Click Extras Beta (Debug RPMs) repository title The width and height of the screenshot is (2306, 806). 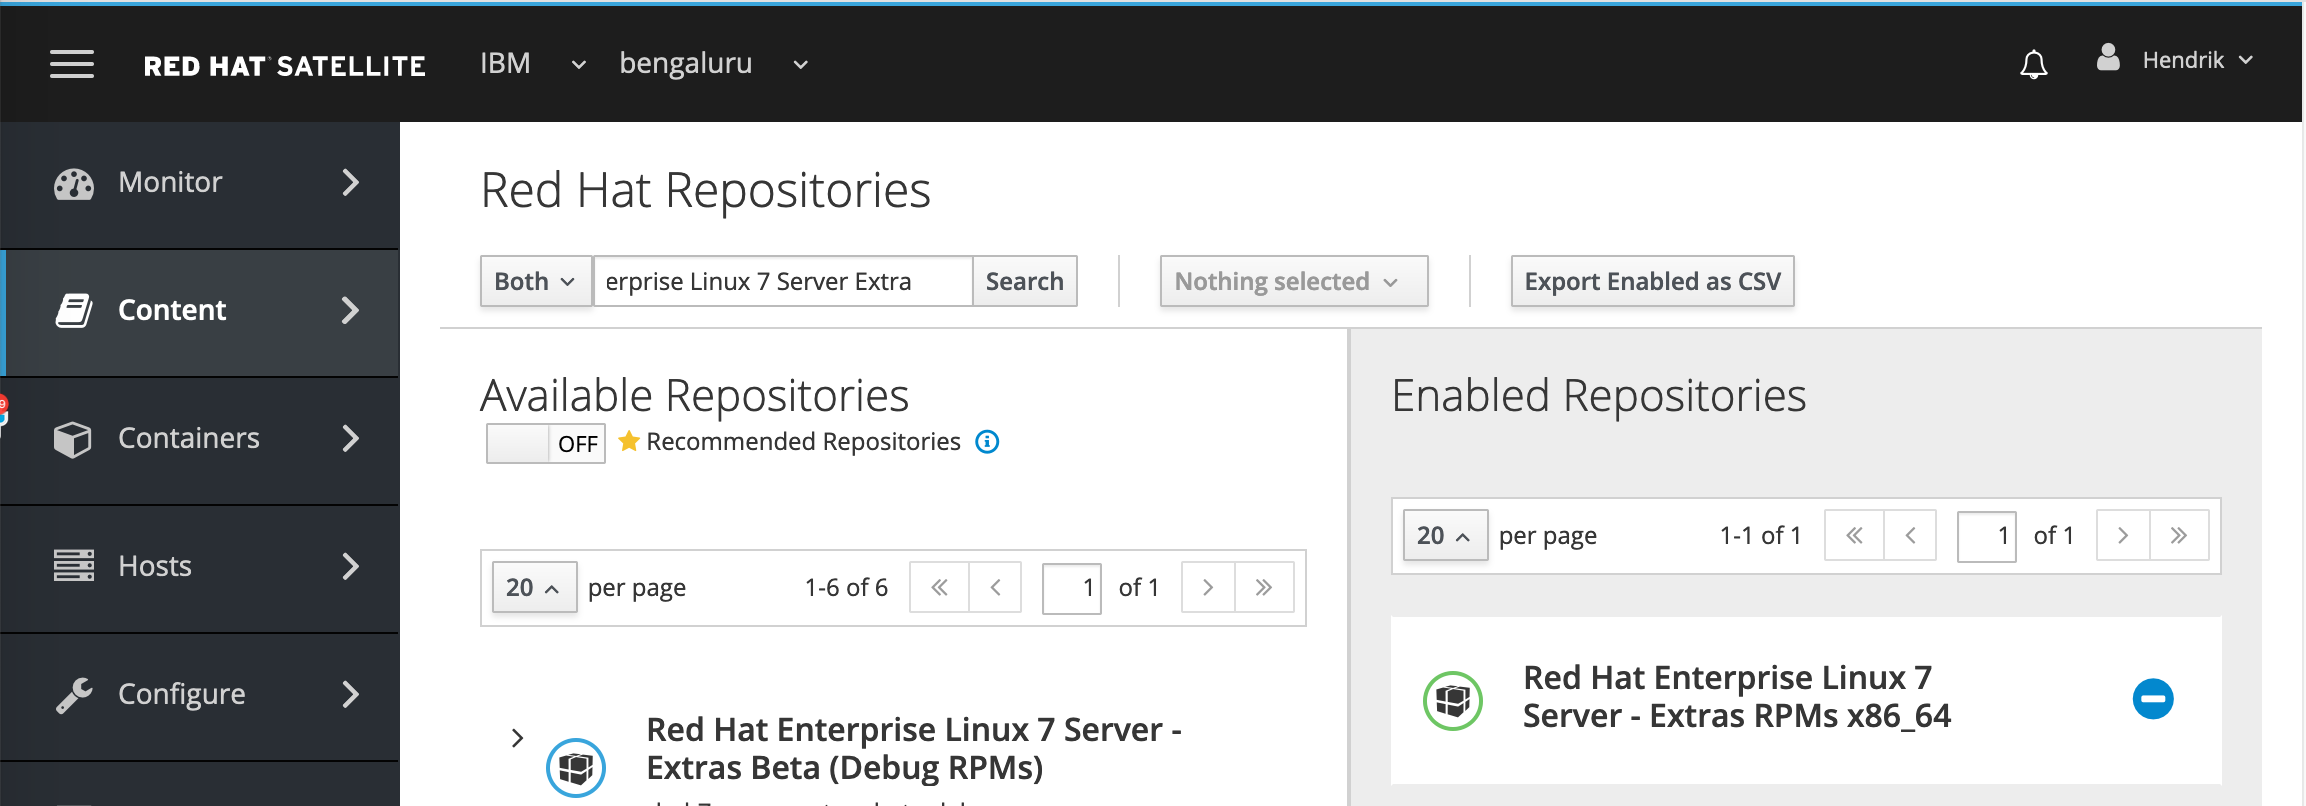point(914,749)
